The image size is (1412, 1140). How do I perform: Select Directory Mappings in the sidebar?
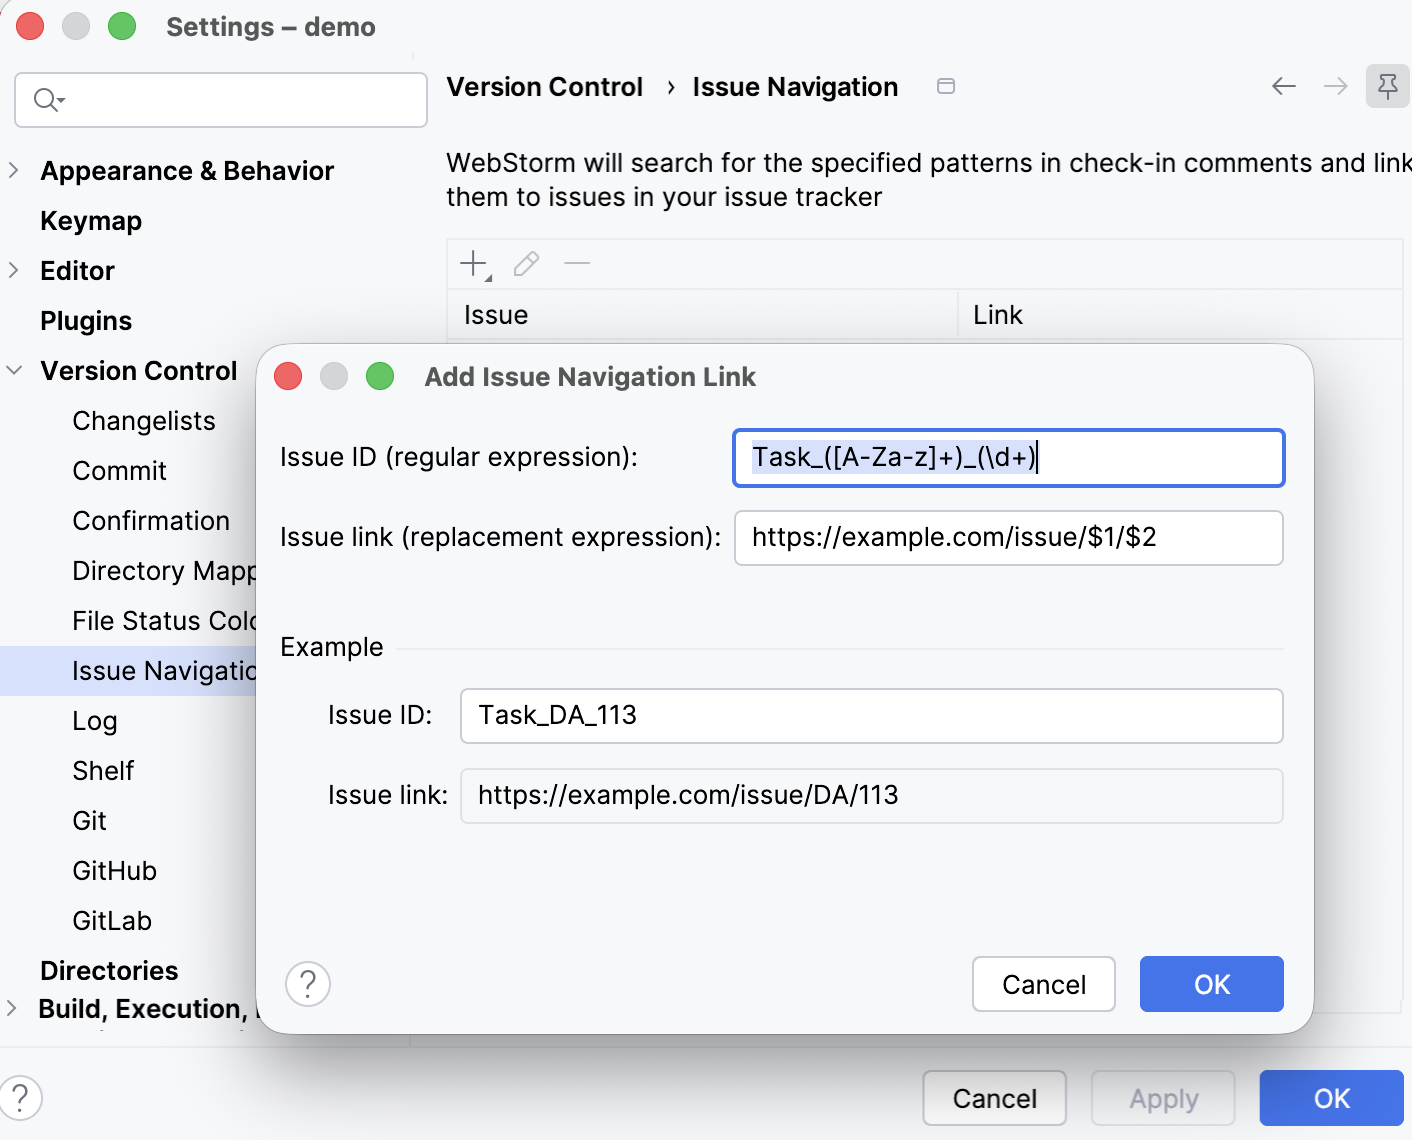[x=164, y=571]
